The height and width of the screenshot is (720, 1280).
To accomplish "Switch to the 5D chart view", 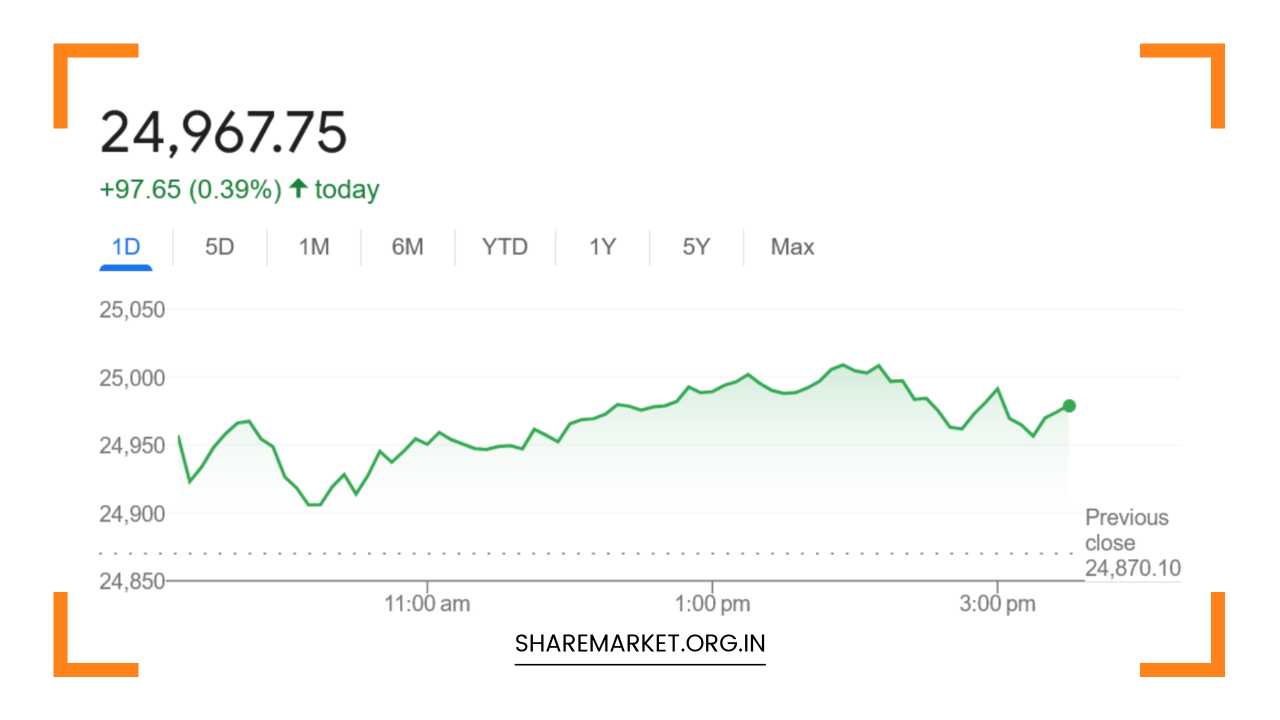I will point(219,247).
